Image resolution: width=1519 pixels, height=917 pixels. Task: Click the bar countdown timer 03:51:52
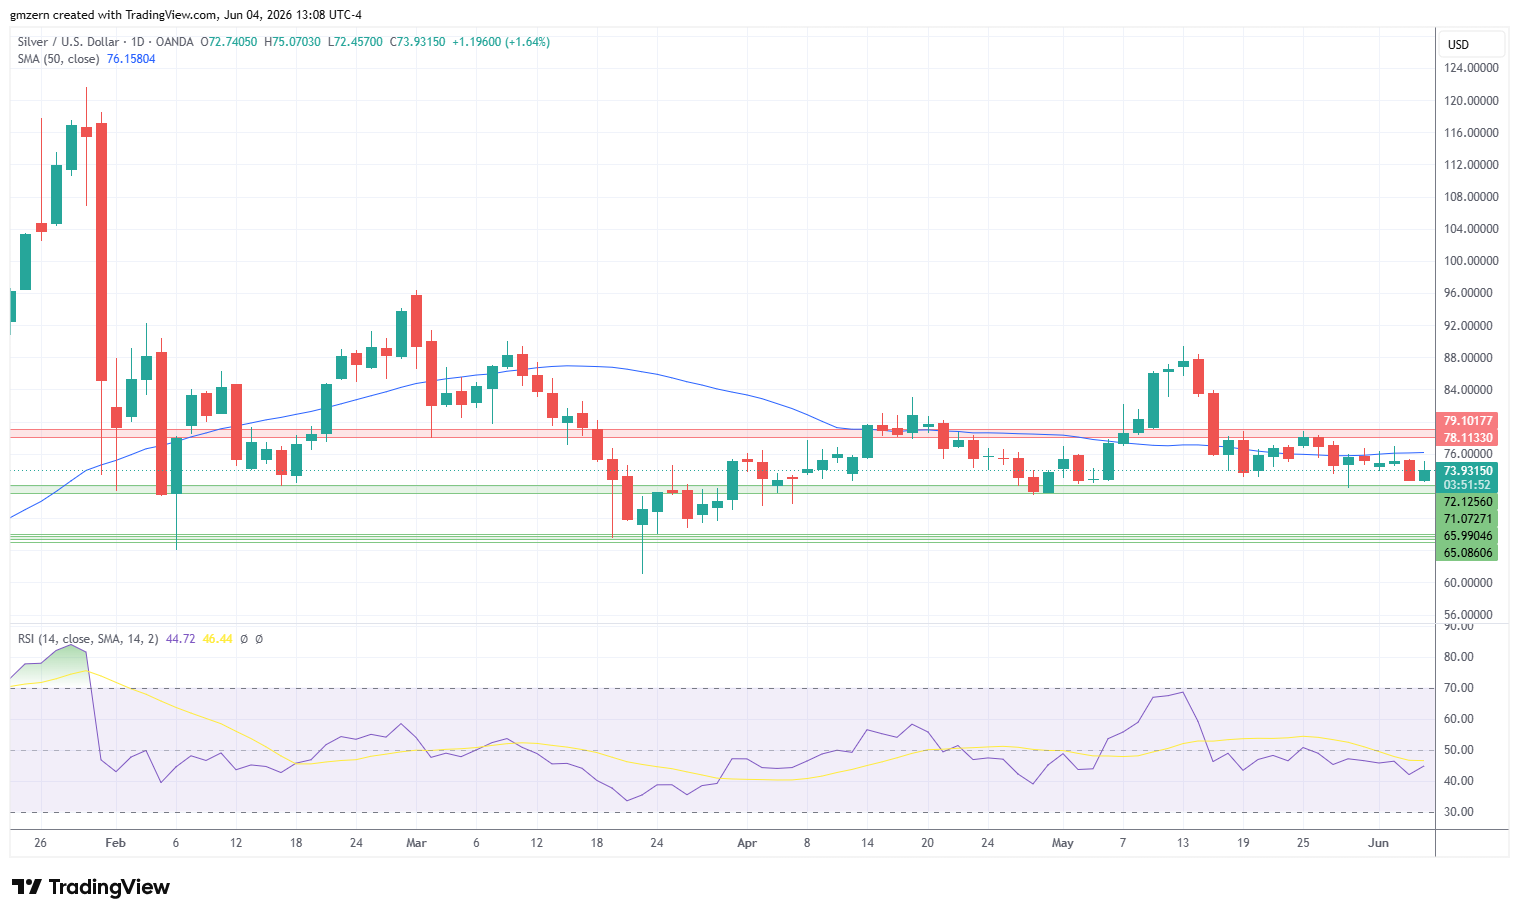[1467, 485]
